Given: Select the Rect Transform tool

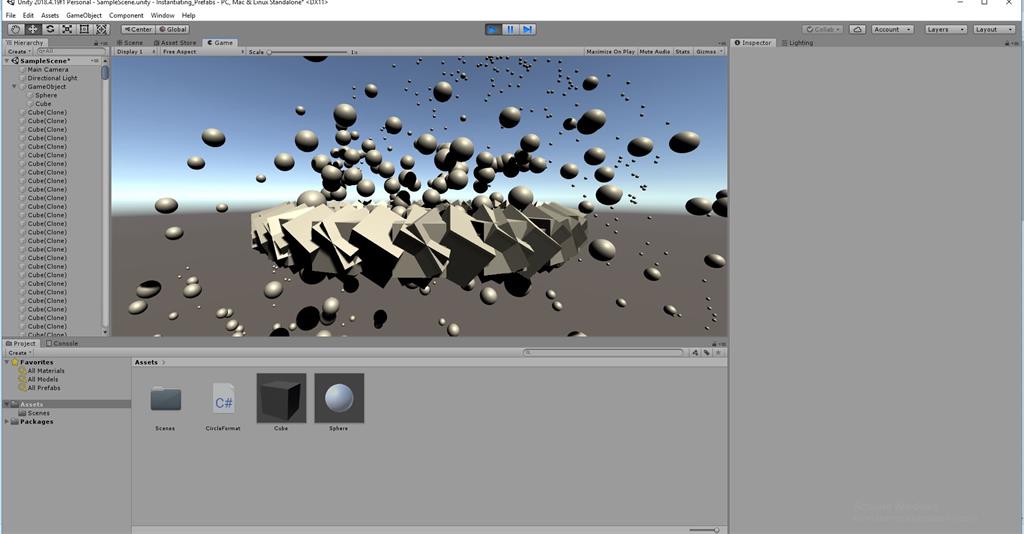Looking at the screenshot, I should (84, 29).
